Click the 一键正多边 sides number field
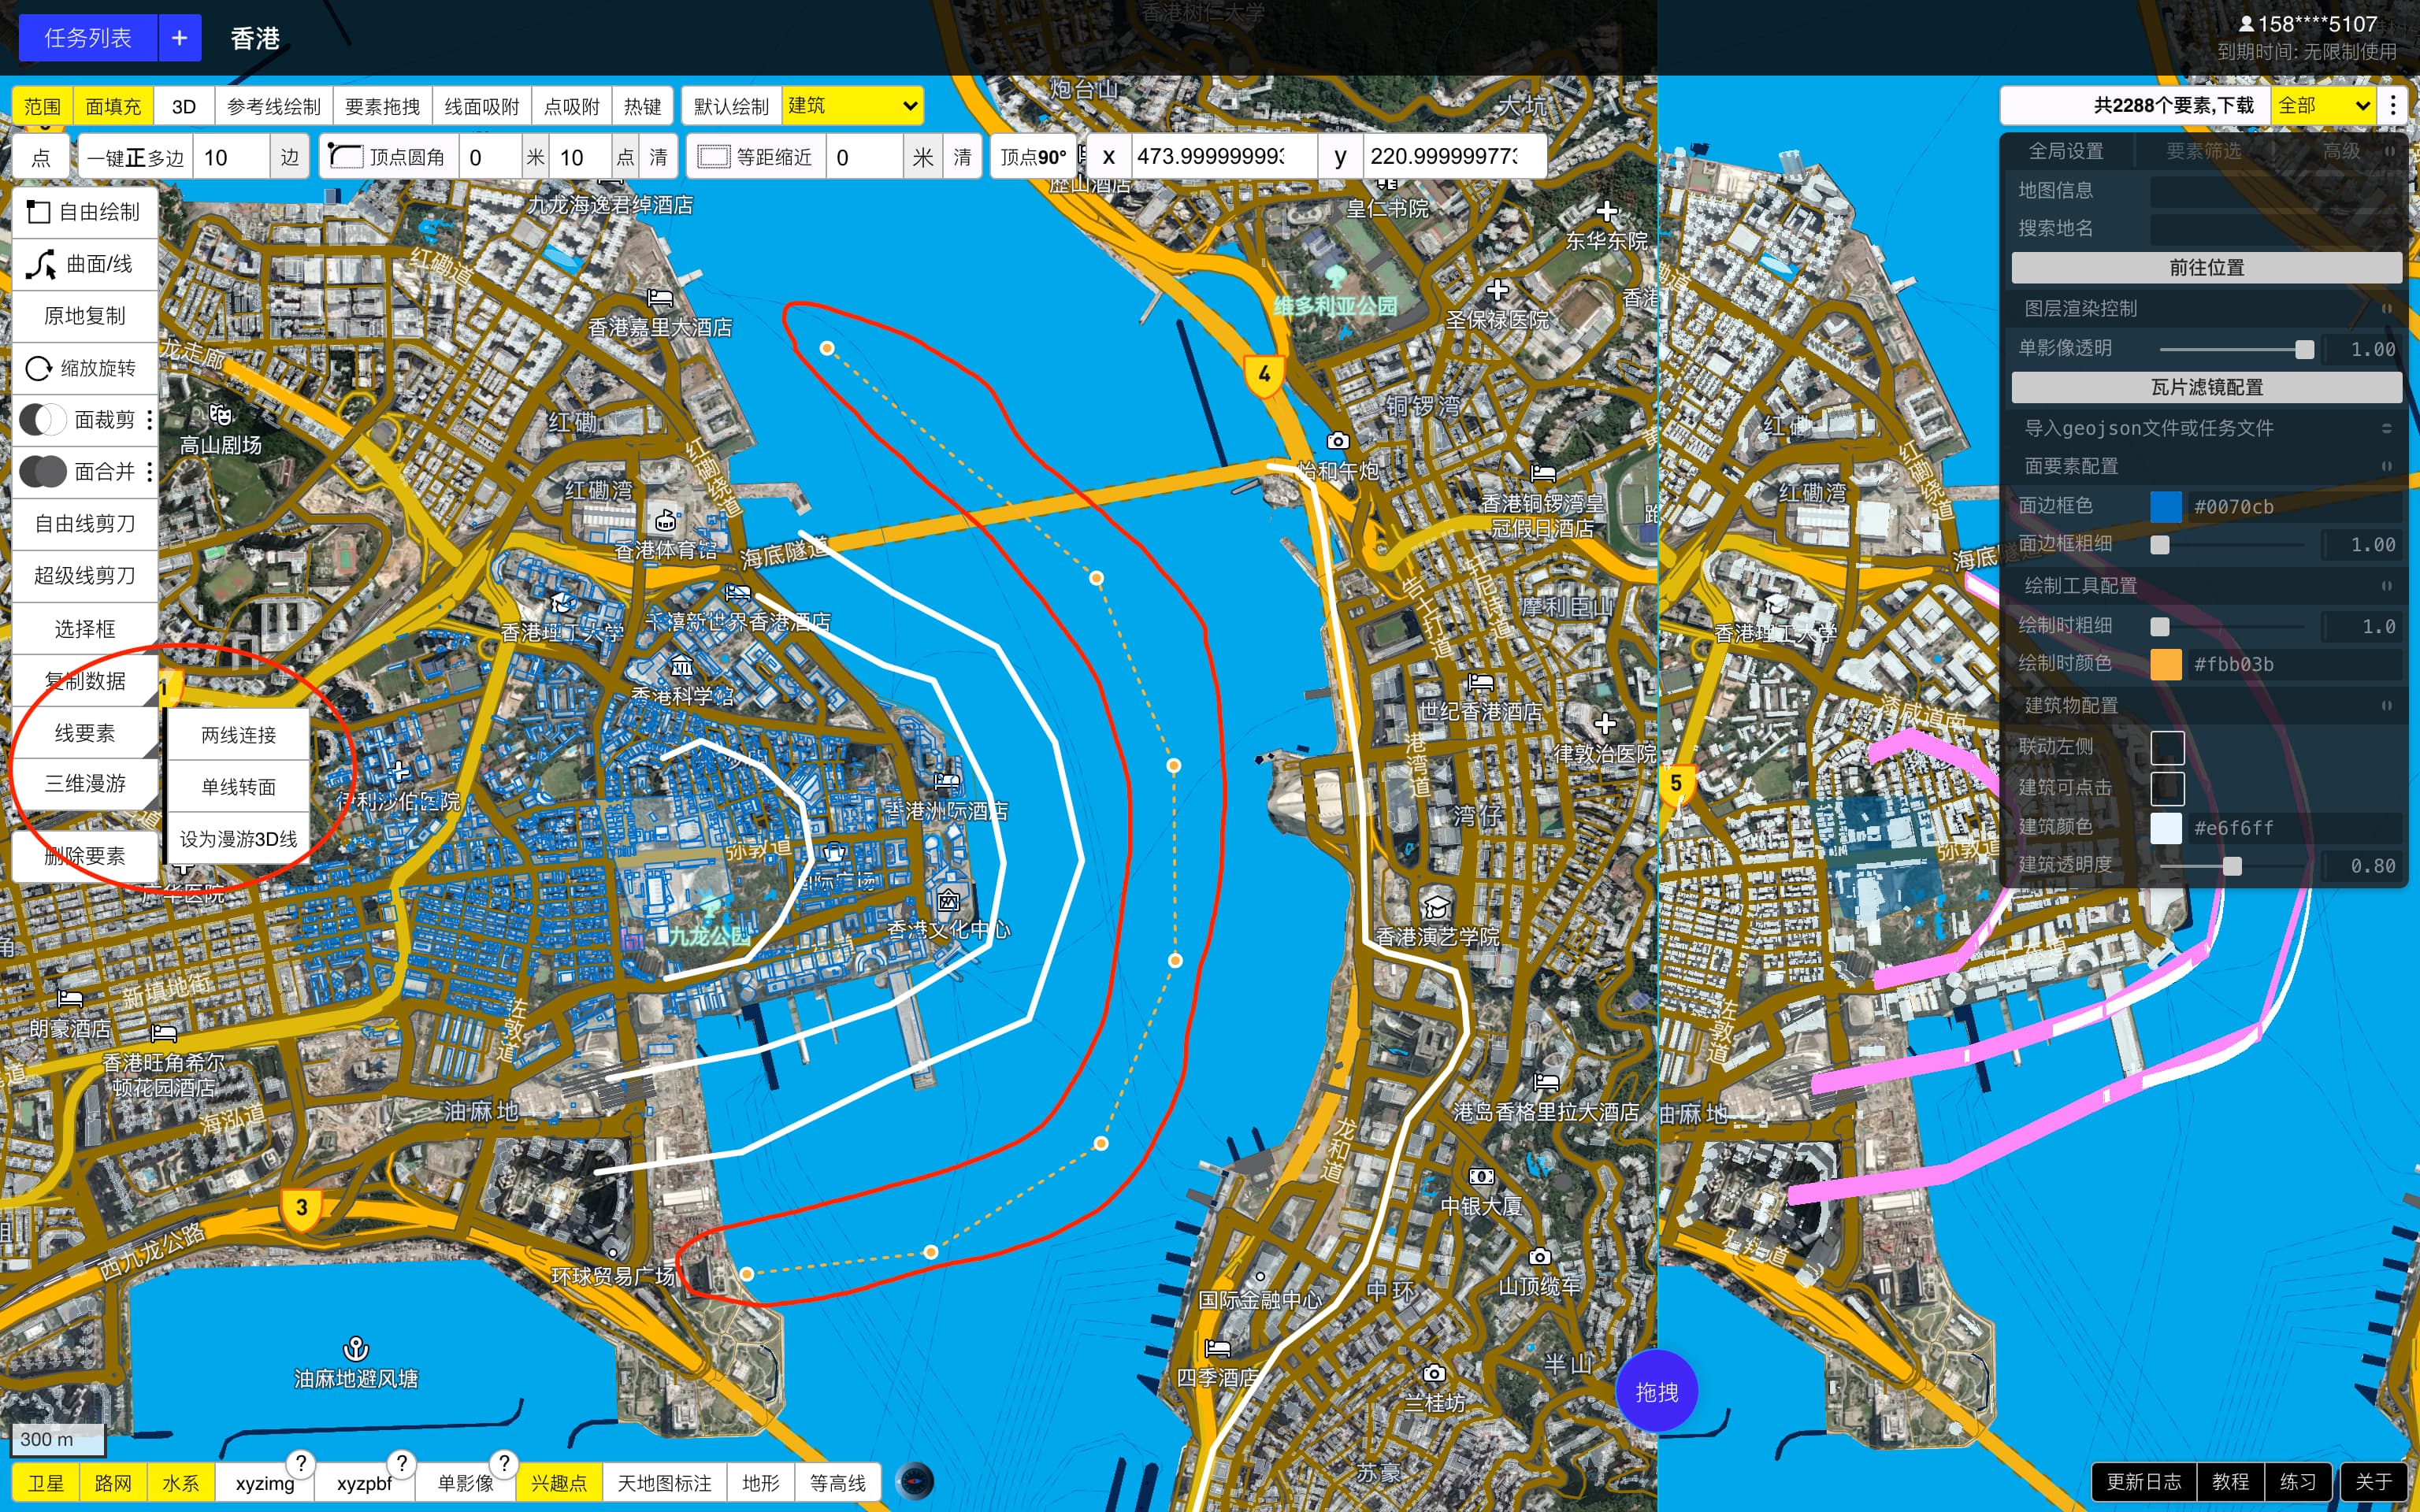This screenshot has width=2420, height=1512. point(232,157)
